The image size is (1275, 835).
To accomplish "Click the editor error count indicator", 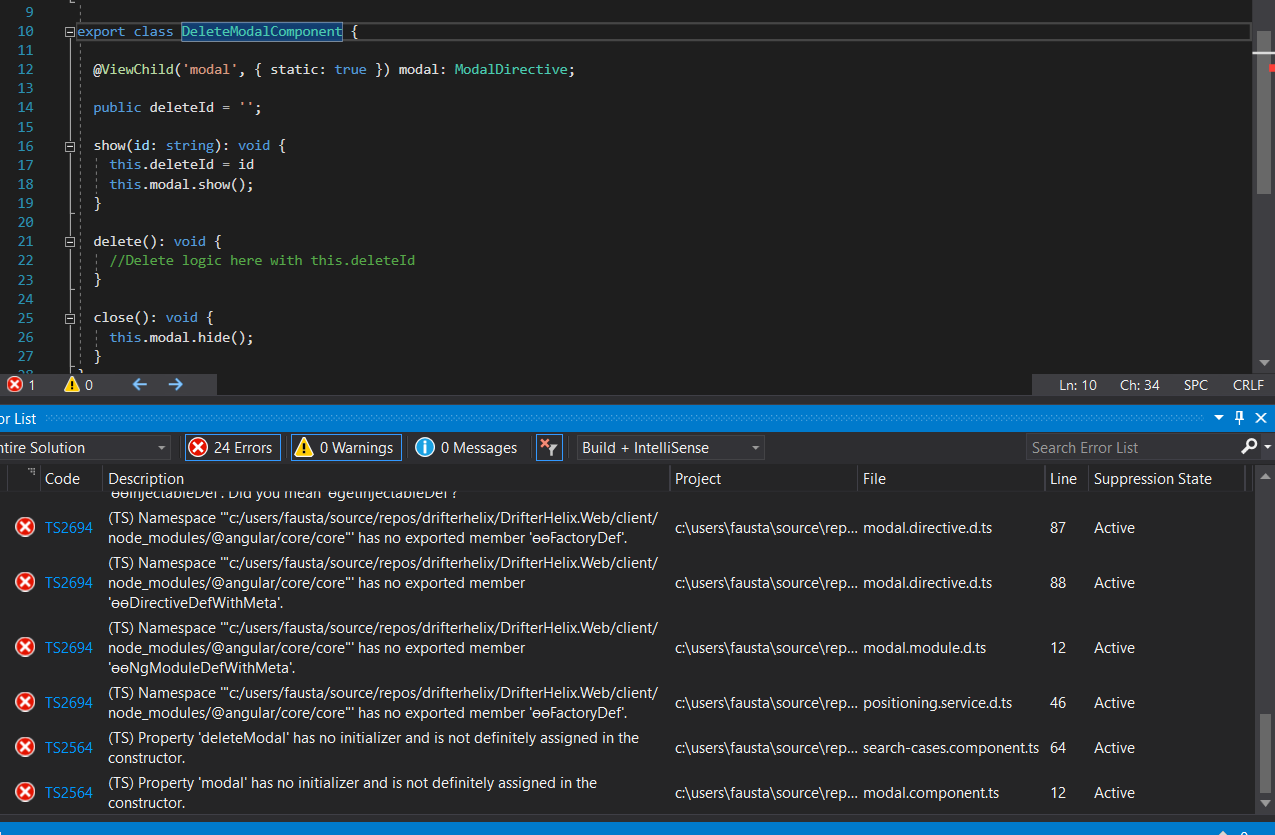I will coord(20,385).
